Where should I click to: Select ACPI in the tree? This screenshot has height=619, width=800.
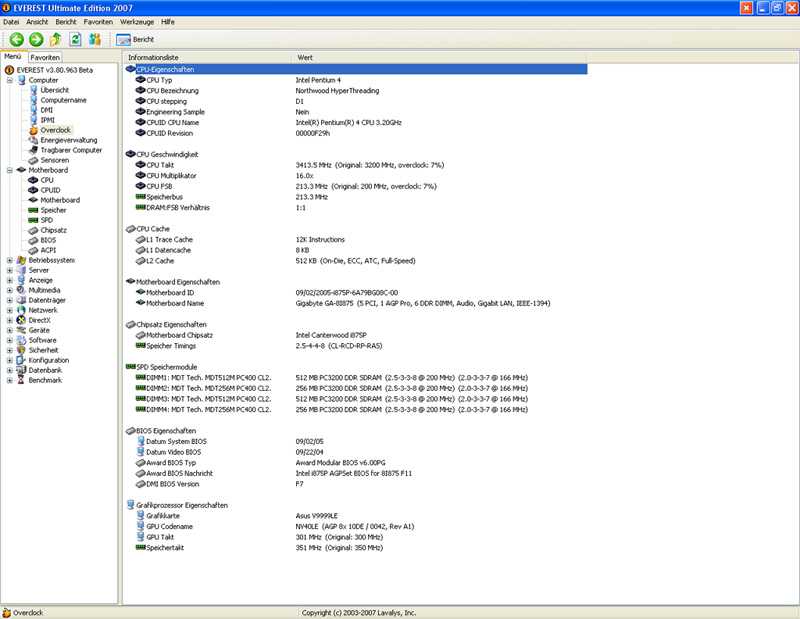point(48,250)
